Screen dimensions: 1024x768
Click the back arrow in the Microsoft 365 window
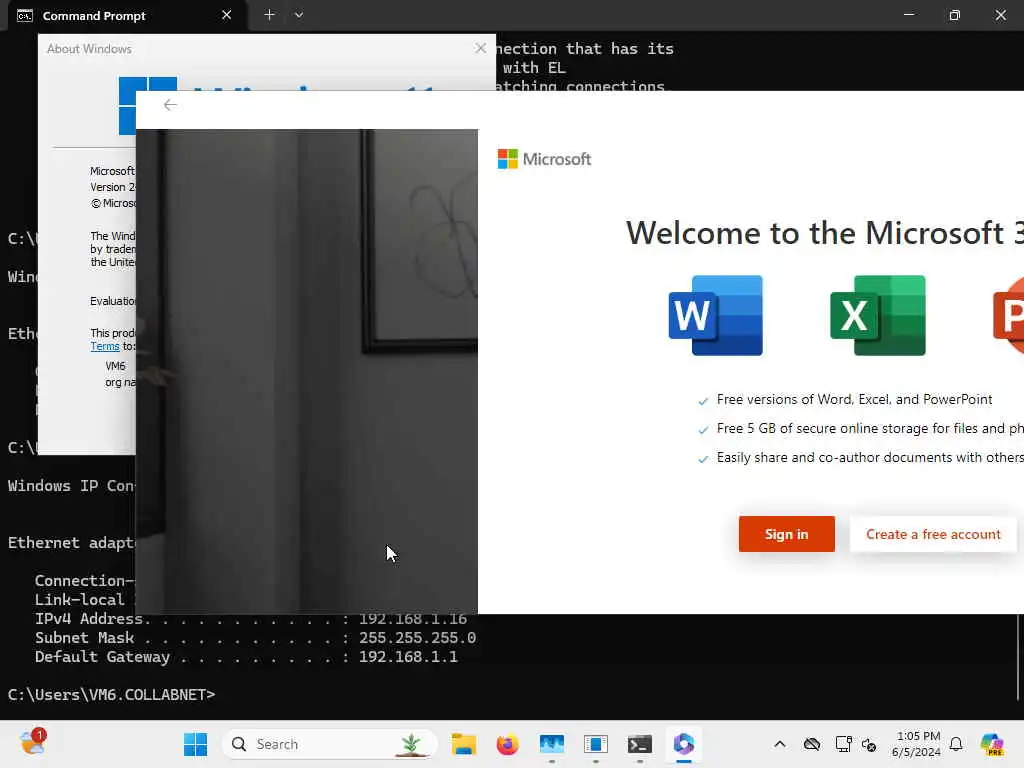point(170,105)
